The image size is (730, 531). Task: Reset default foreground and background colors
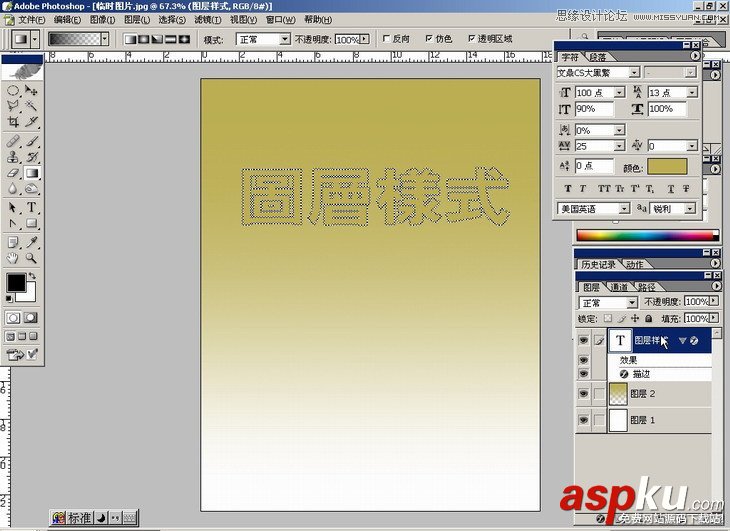(x=9, y=299)
